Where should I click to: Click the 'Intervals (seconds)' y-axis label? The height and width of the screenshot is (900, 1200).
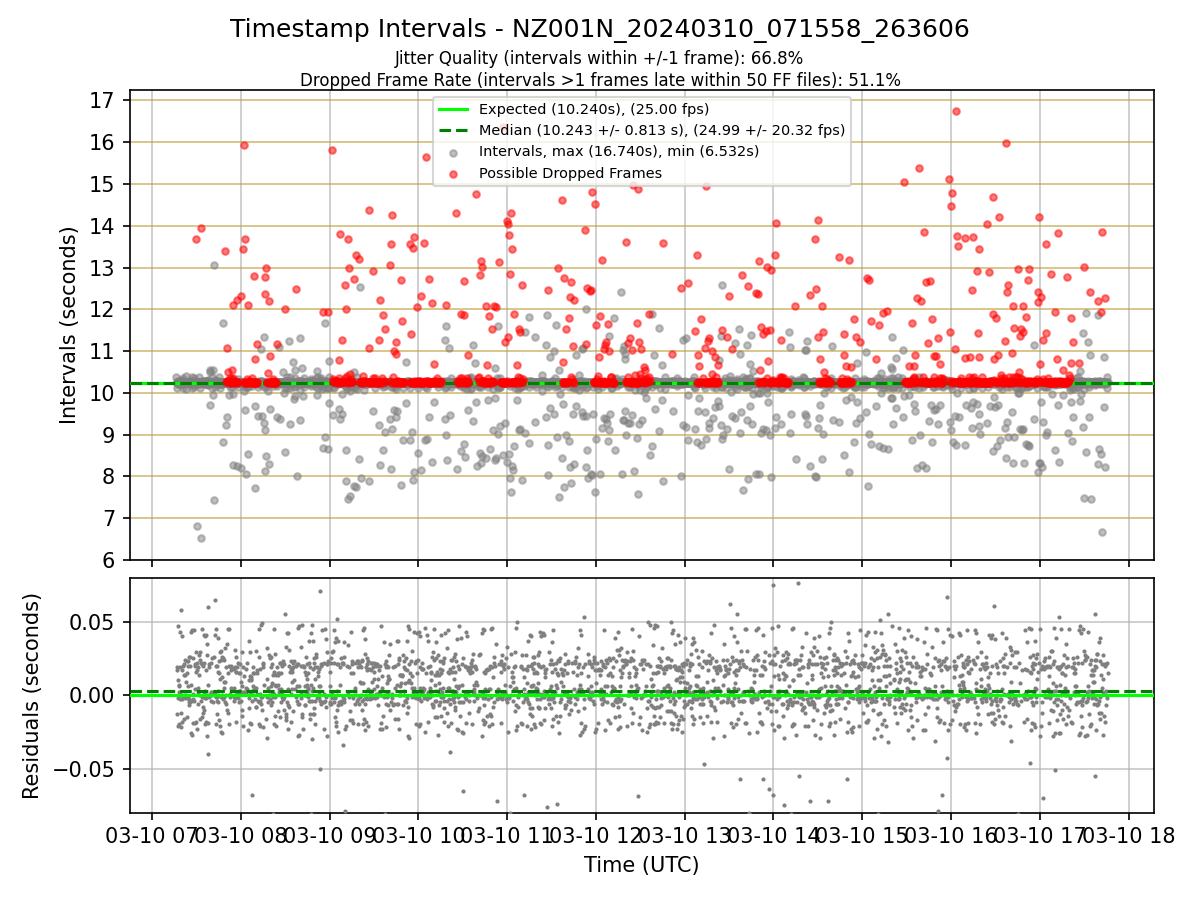pos(69,325)
